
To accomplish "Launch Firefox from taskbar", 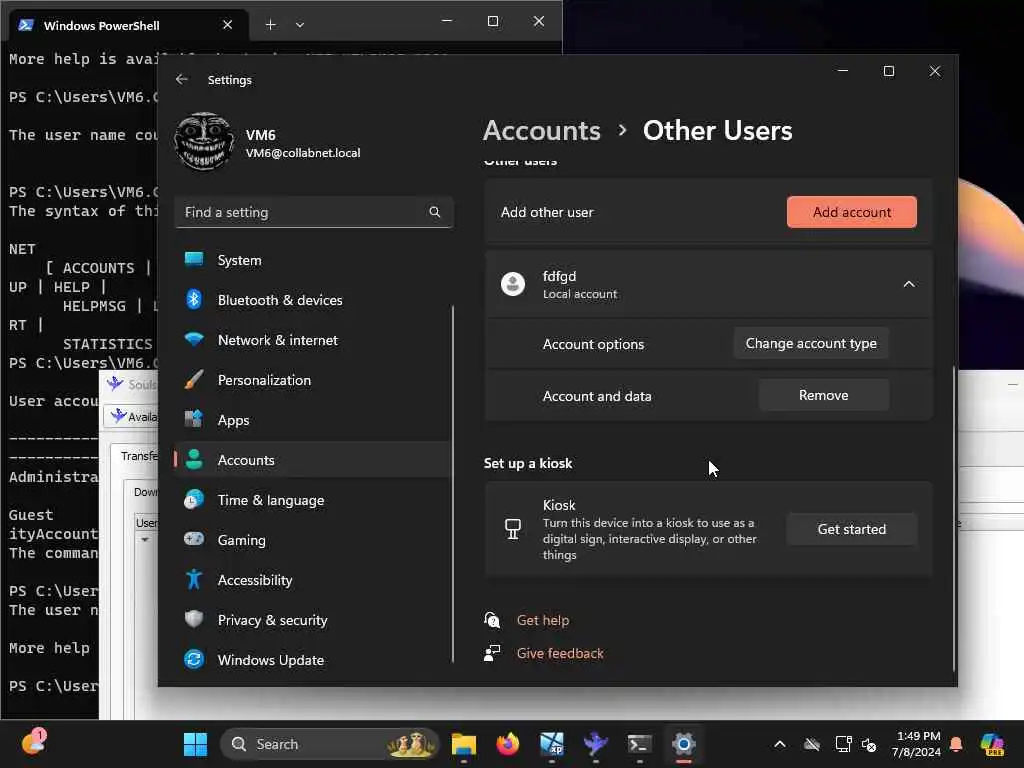I will tap(507, 744).
